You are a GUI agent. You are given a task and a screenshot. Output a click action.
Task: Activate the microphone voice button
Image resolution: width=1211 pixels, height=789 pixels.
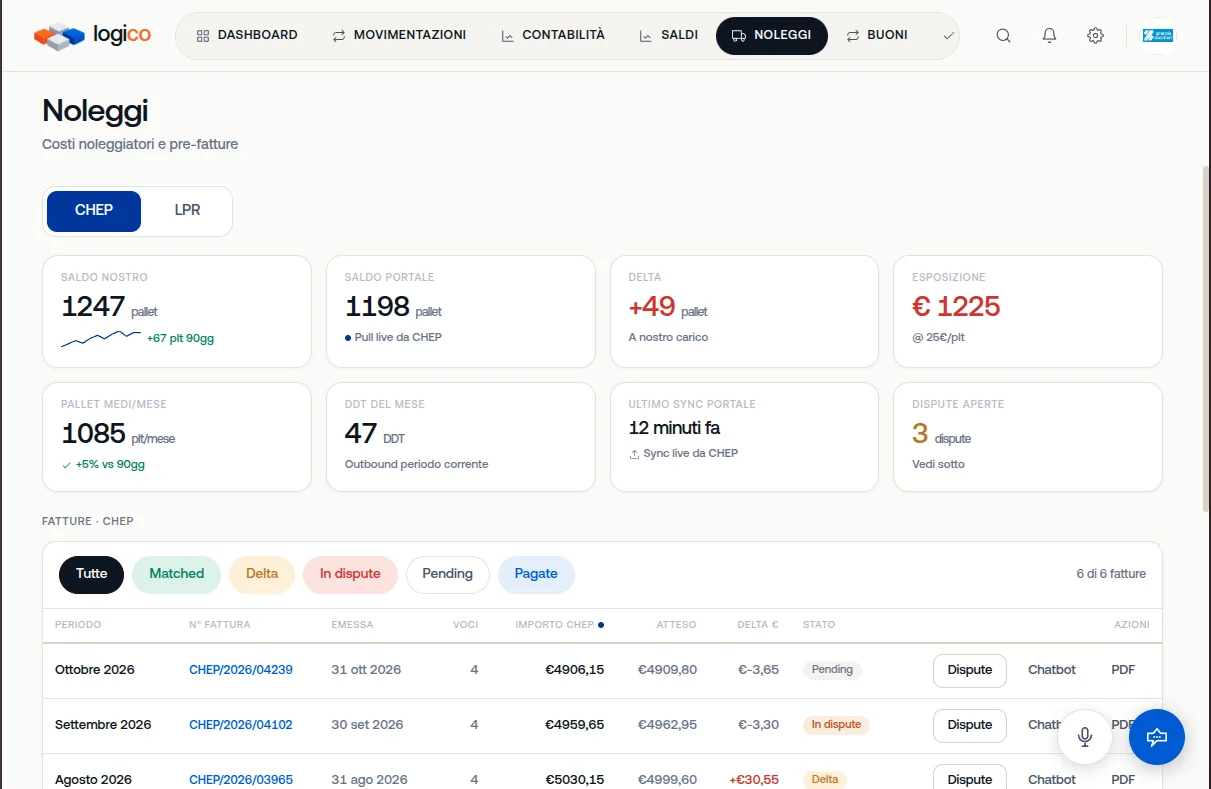coord(1085,737)
